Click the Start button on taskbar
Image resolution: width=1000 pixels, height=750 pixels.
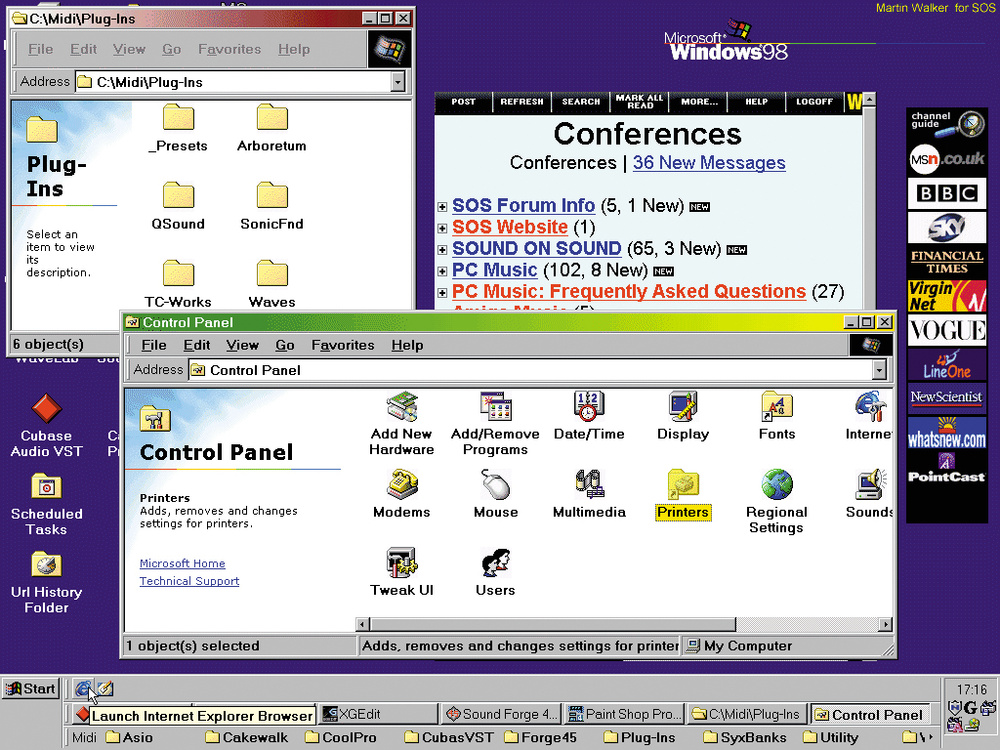(x=30, y=688)
